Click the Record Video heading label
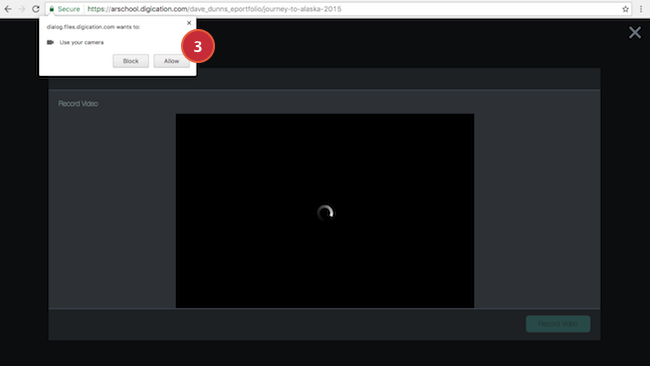Viewport: 650px width, 366px height. click(x=78, y=104)
